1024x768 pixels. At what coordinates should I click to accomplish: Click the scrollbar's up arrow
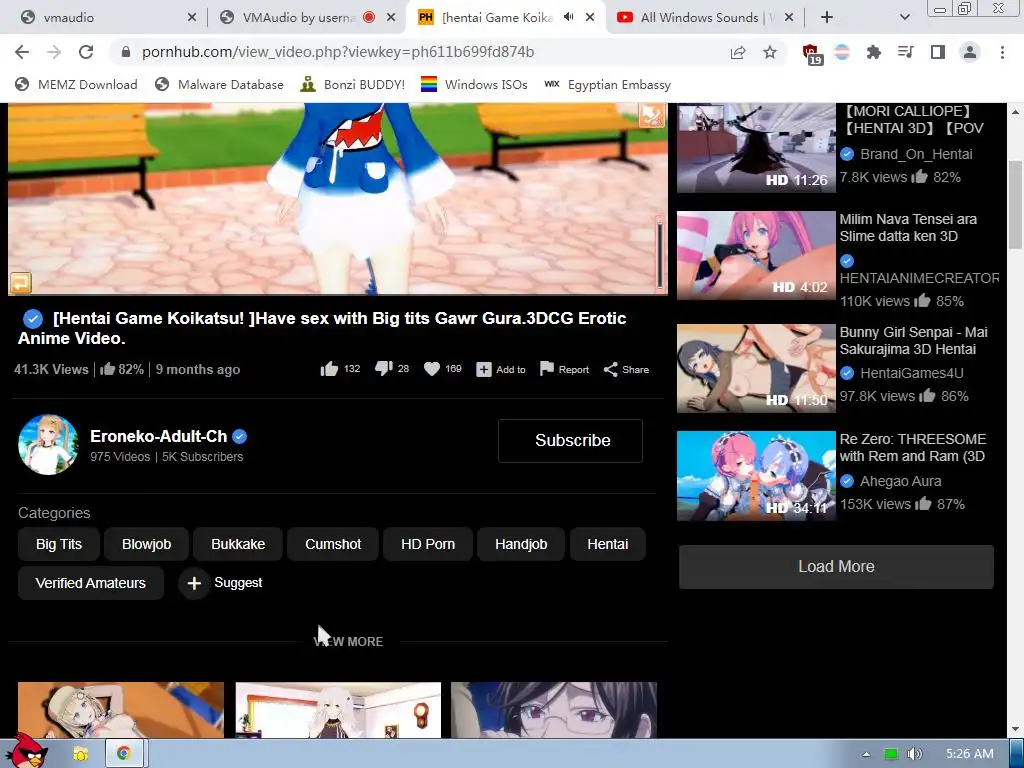point(1015,112)
